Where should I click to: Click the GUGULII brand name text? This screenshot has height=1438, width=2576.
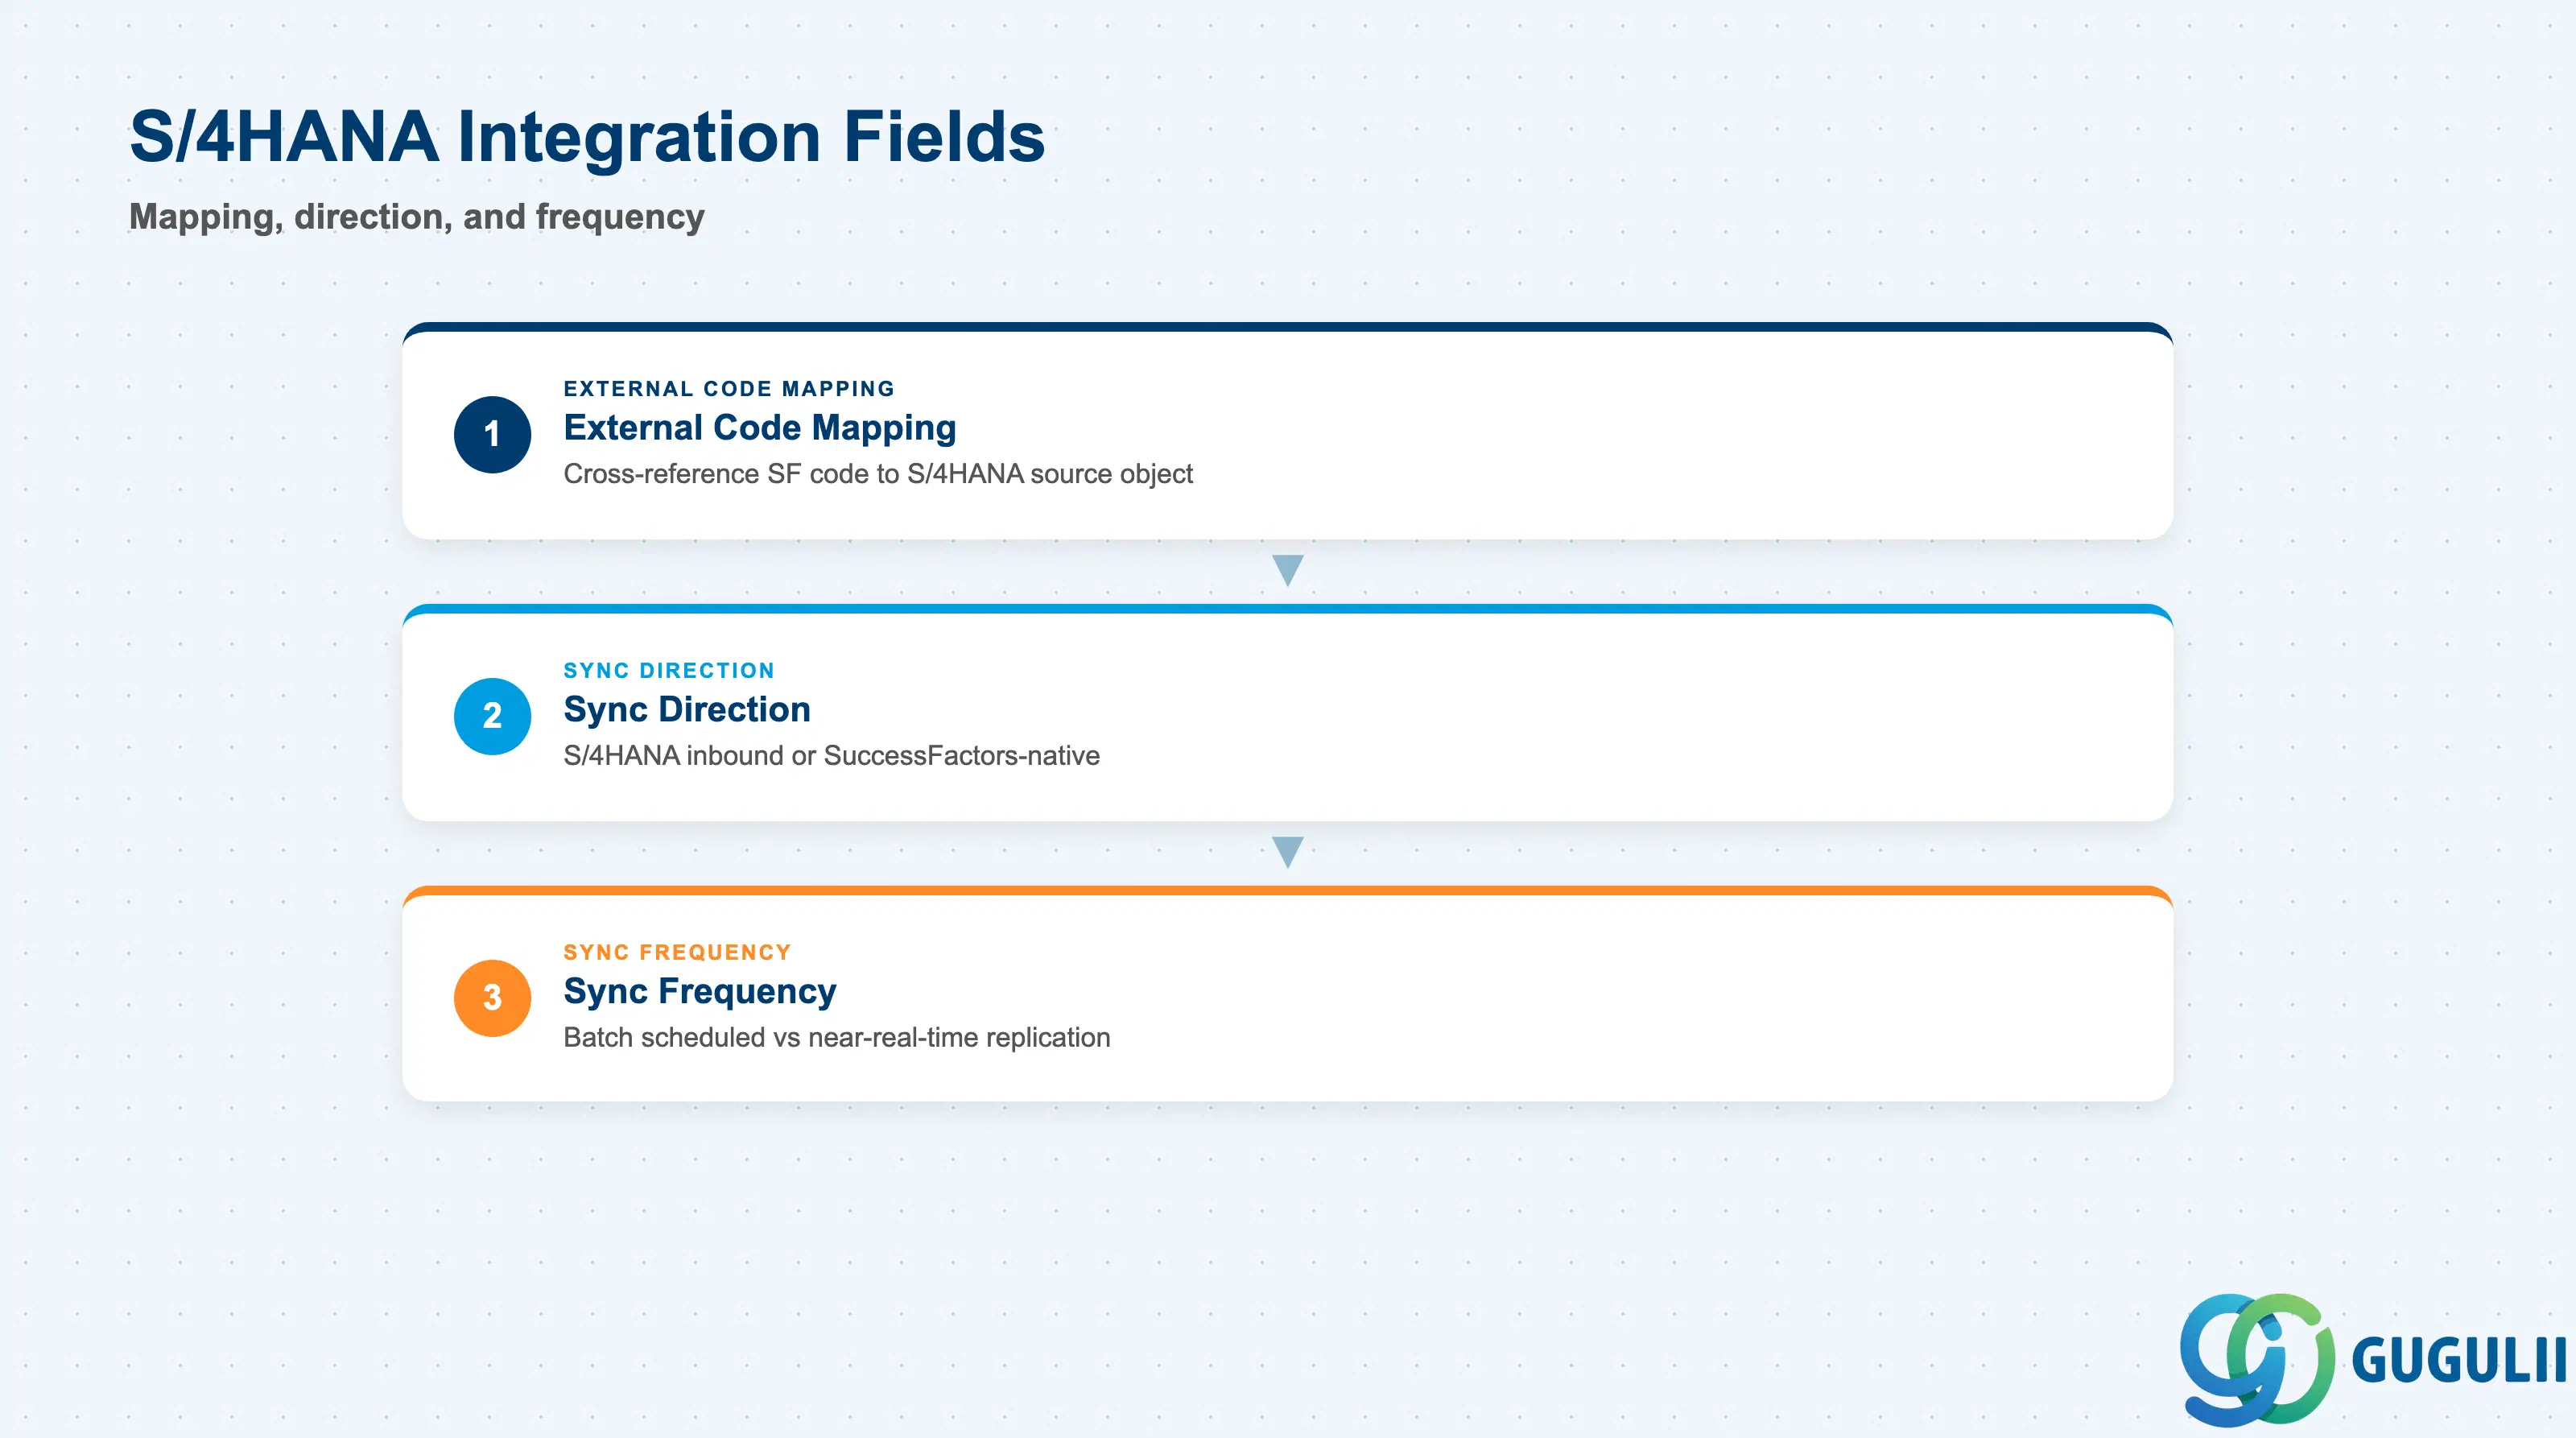pyautogui.click(x=2459, y=1361)
